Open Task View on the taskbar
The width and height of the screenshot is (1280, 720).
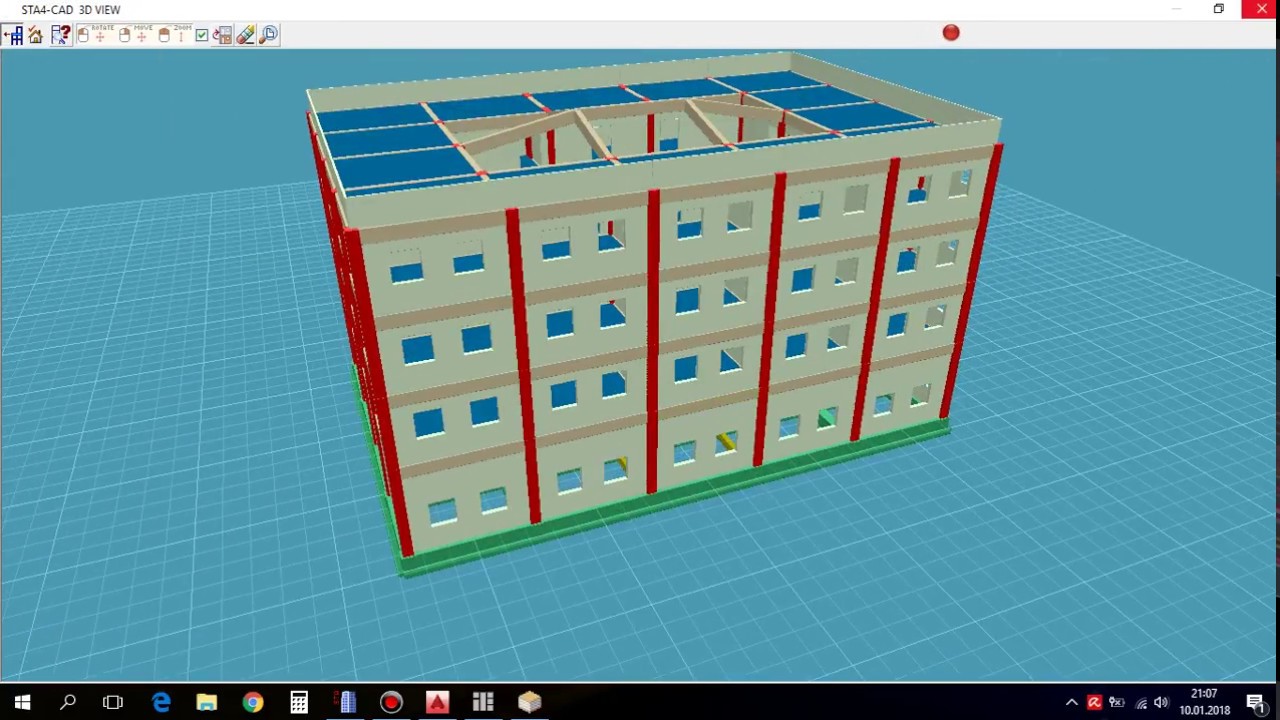click(x=113, y=703)
